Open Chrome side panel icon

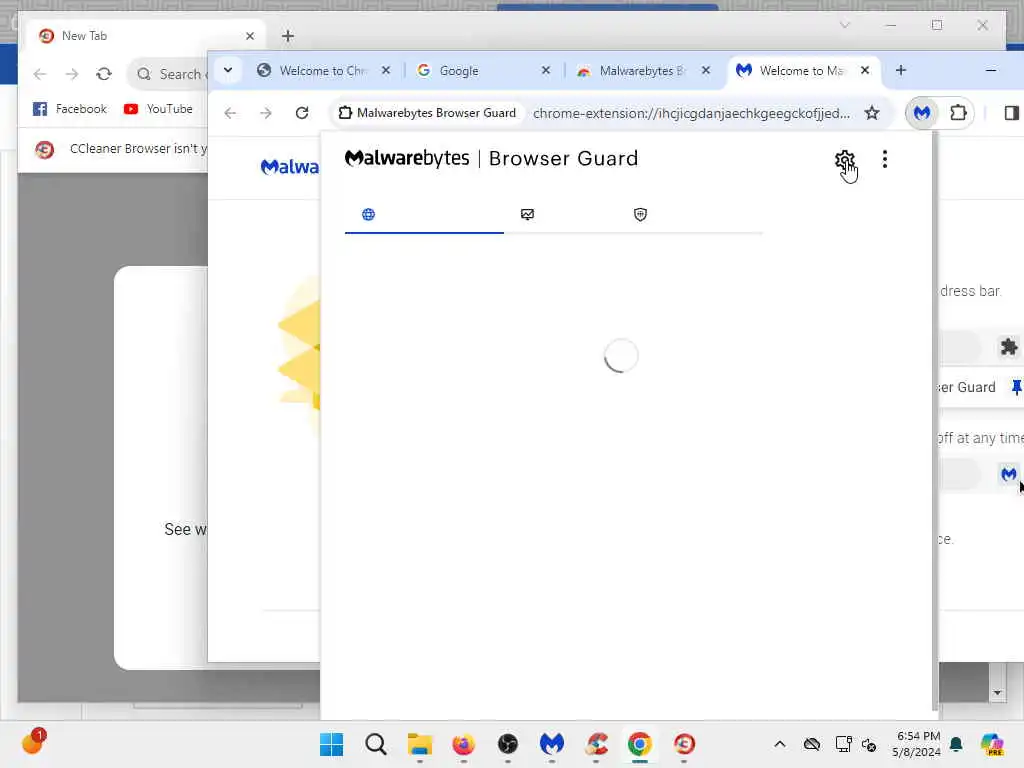(1011, 113)
